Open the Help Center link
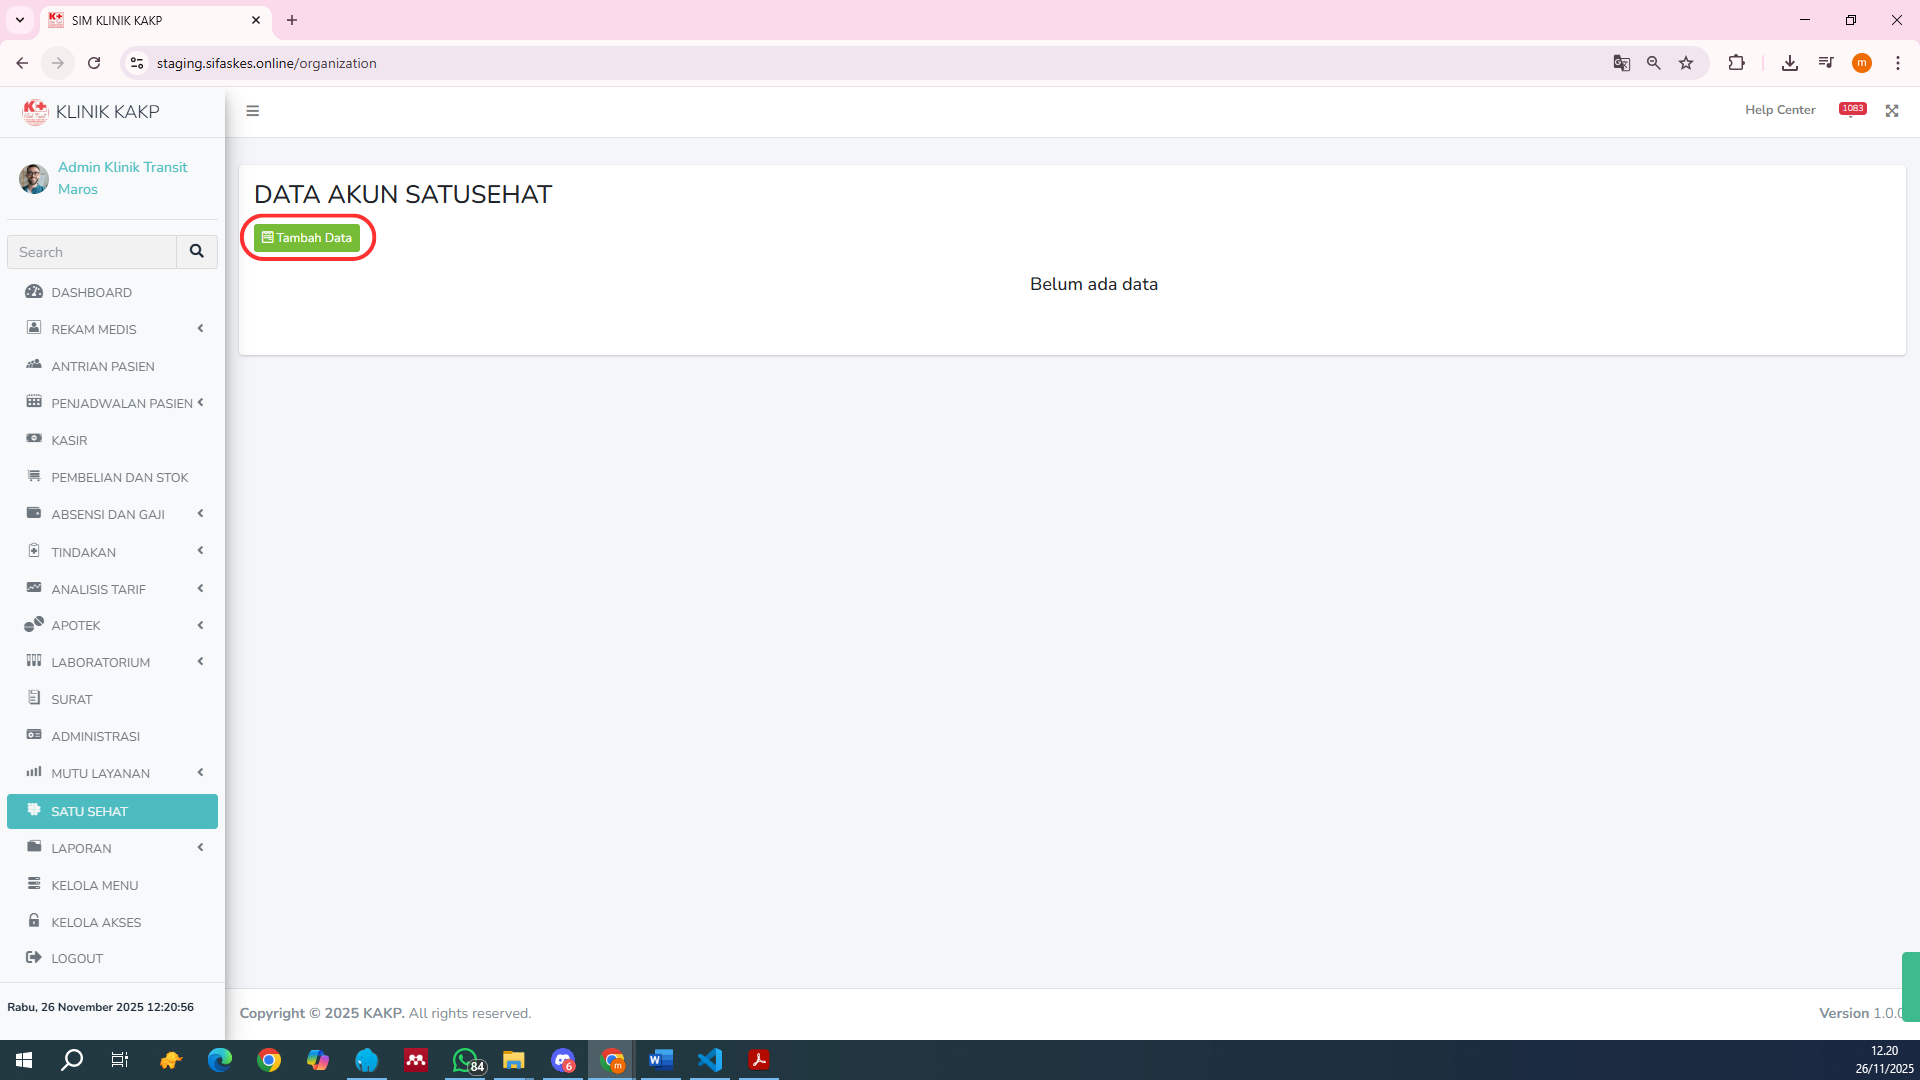The image size is (1920, 1080). point(1779,110)
